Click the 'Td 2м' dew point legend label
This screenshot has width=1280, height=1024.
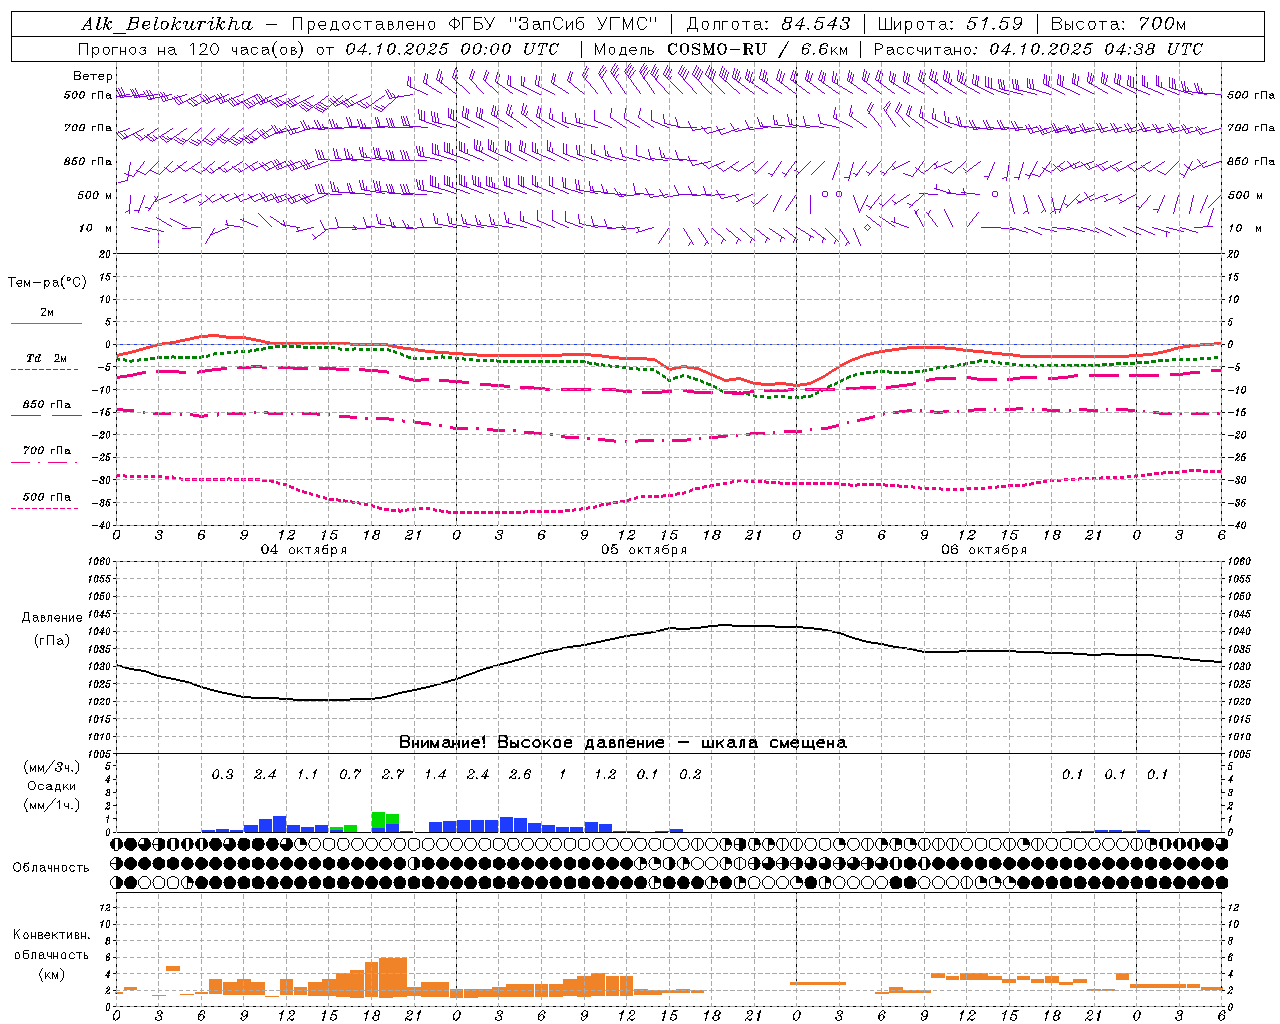click(47, 358)
